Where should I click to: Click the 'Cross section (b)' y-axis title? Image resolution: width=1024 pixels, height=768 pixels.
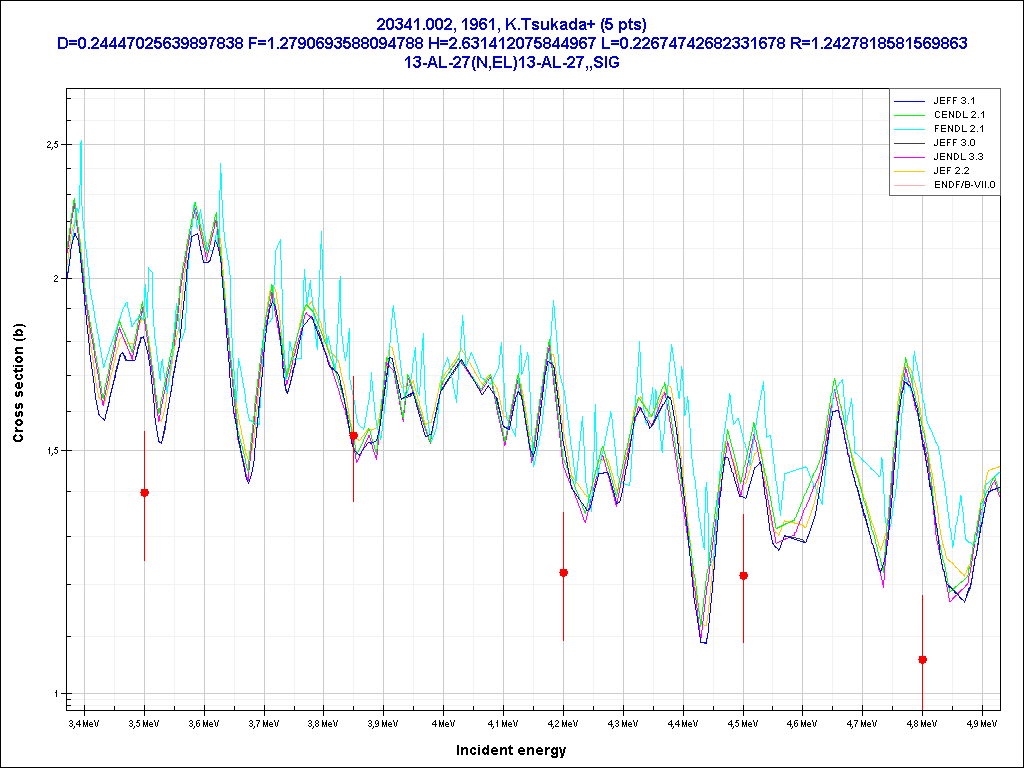tap(18, 383)
